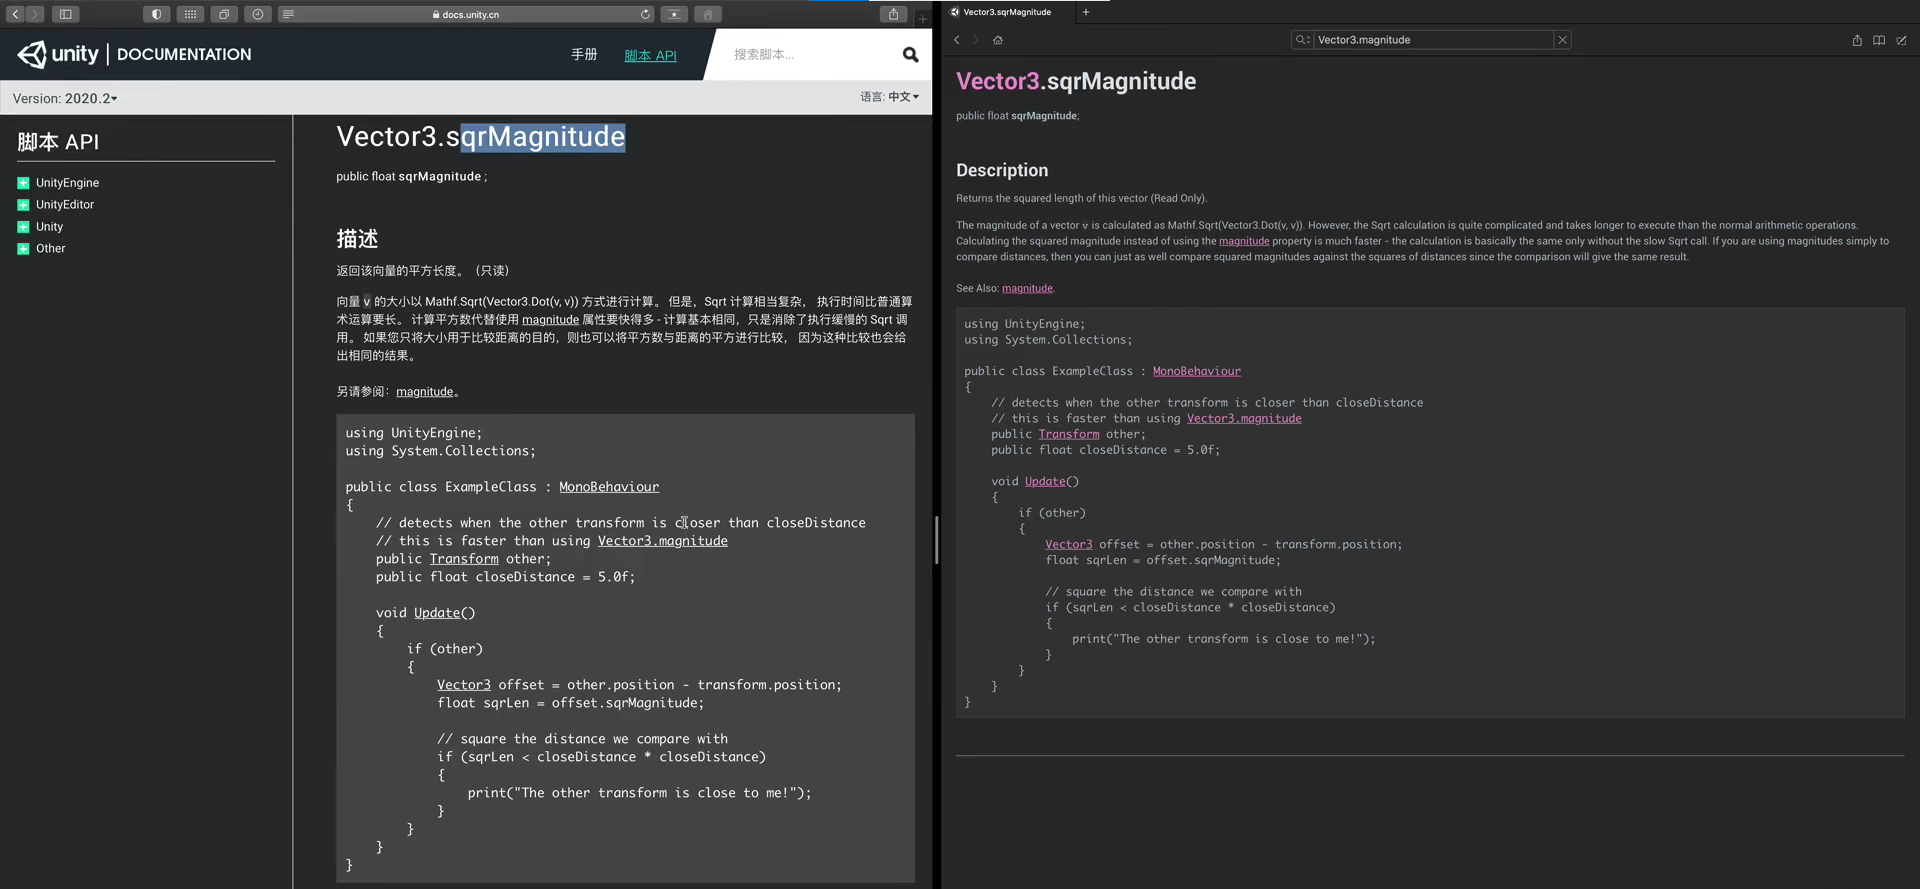
Task: Show the tab overview in Safari
Action: point(224,14)
